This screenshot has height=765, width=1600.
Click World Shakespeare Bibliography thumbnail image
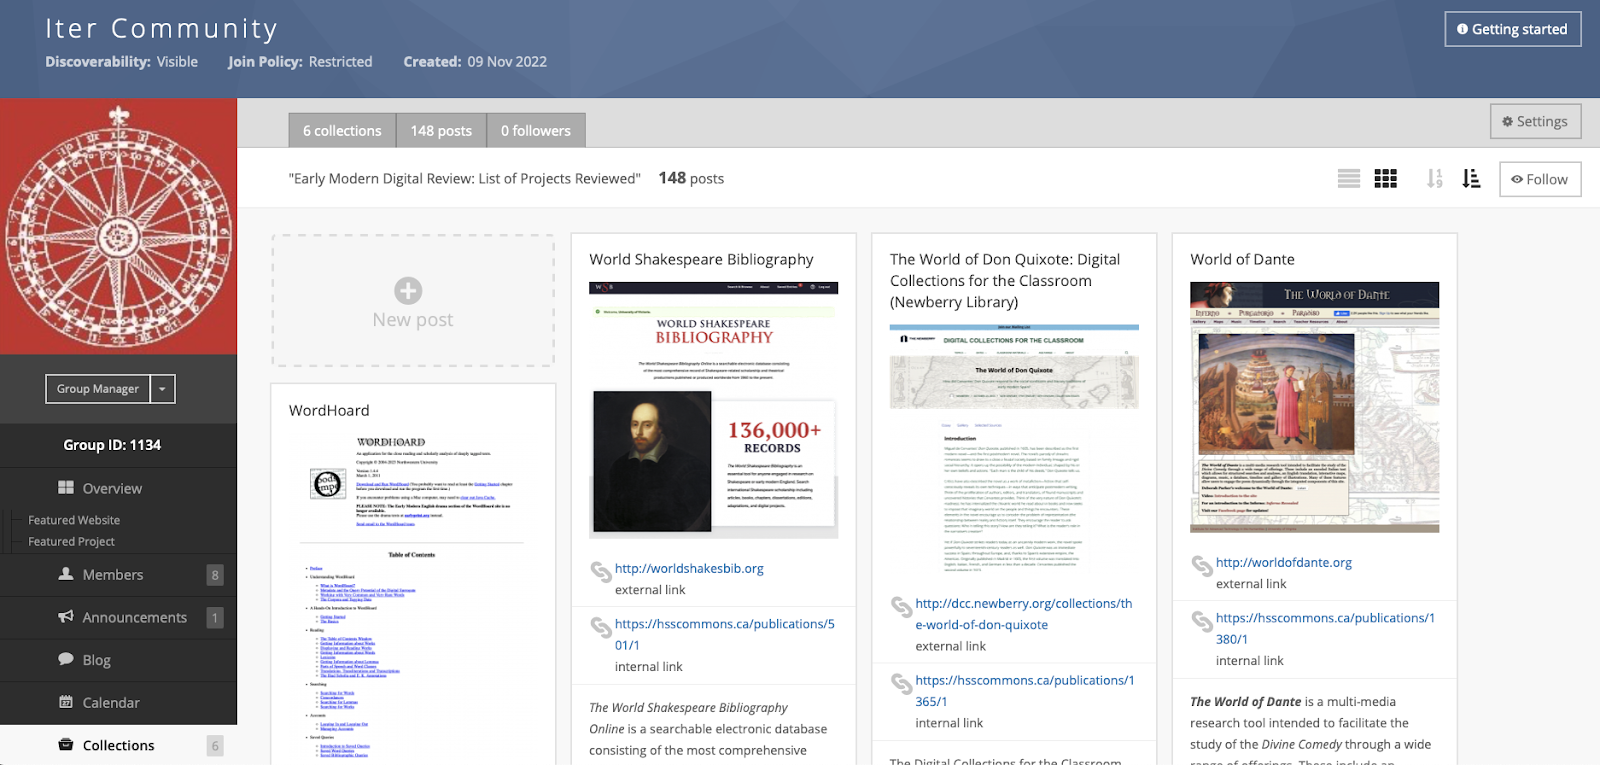[713, 410]
